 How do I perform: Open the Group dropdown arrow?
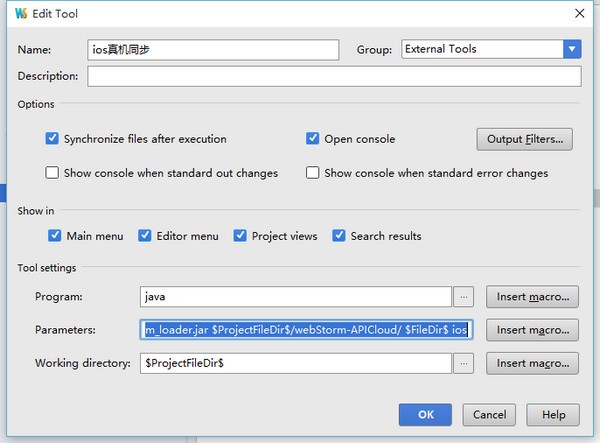[x=572, y=49]
